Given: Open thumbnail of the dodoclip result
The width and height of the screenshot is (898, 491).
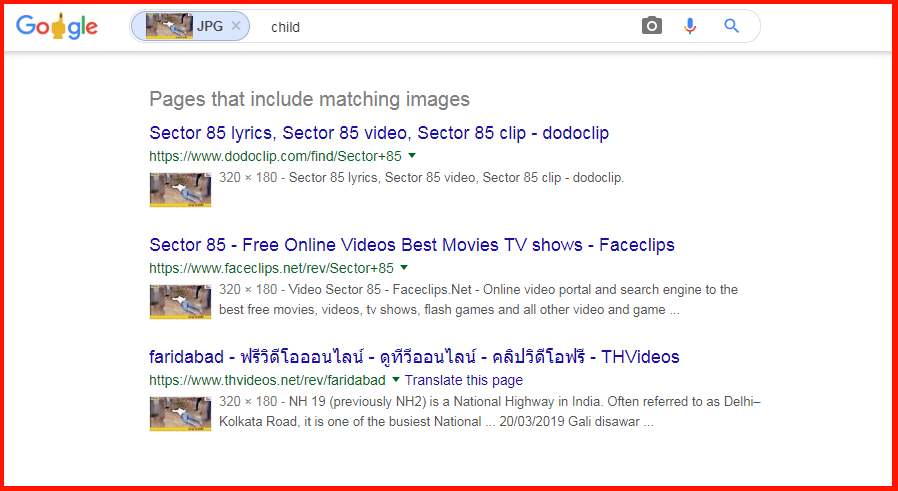Looking at the screenshot, I should tap(180, 190).
